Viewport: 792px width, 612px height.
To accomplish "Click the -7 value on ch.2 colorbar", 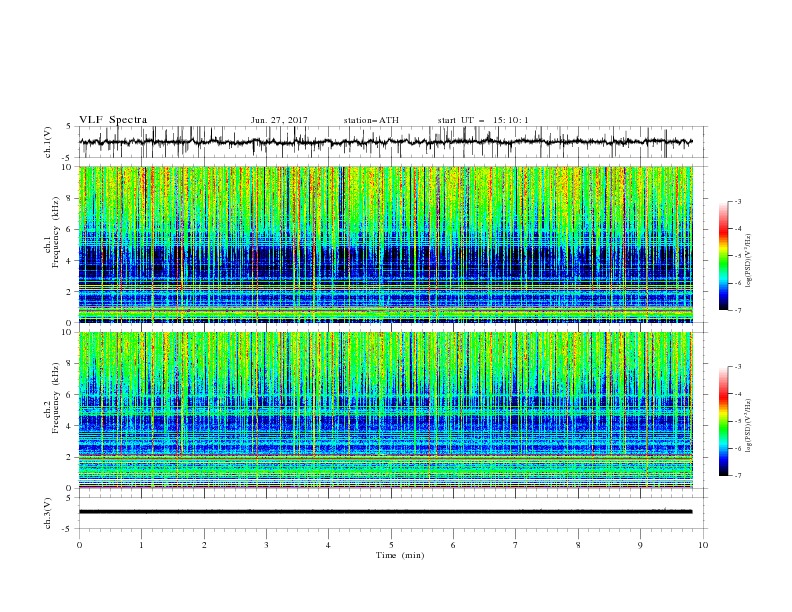I will [x=738, y=476].
